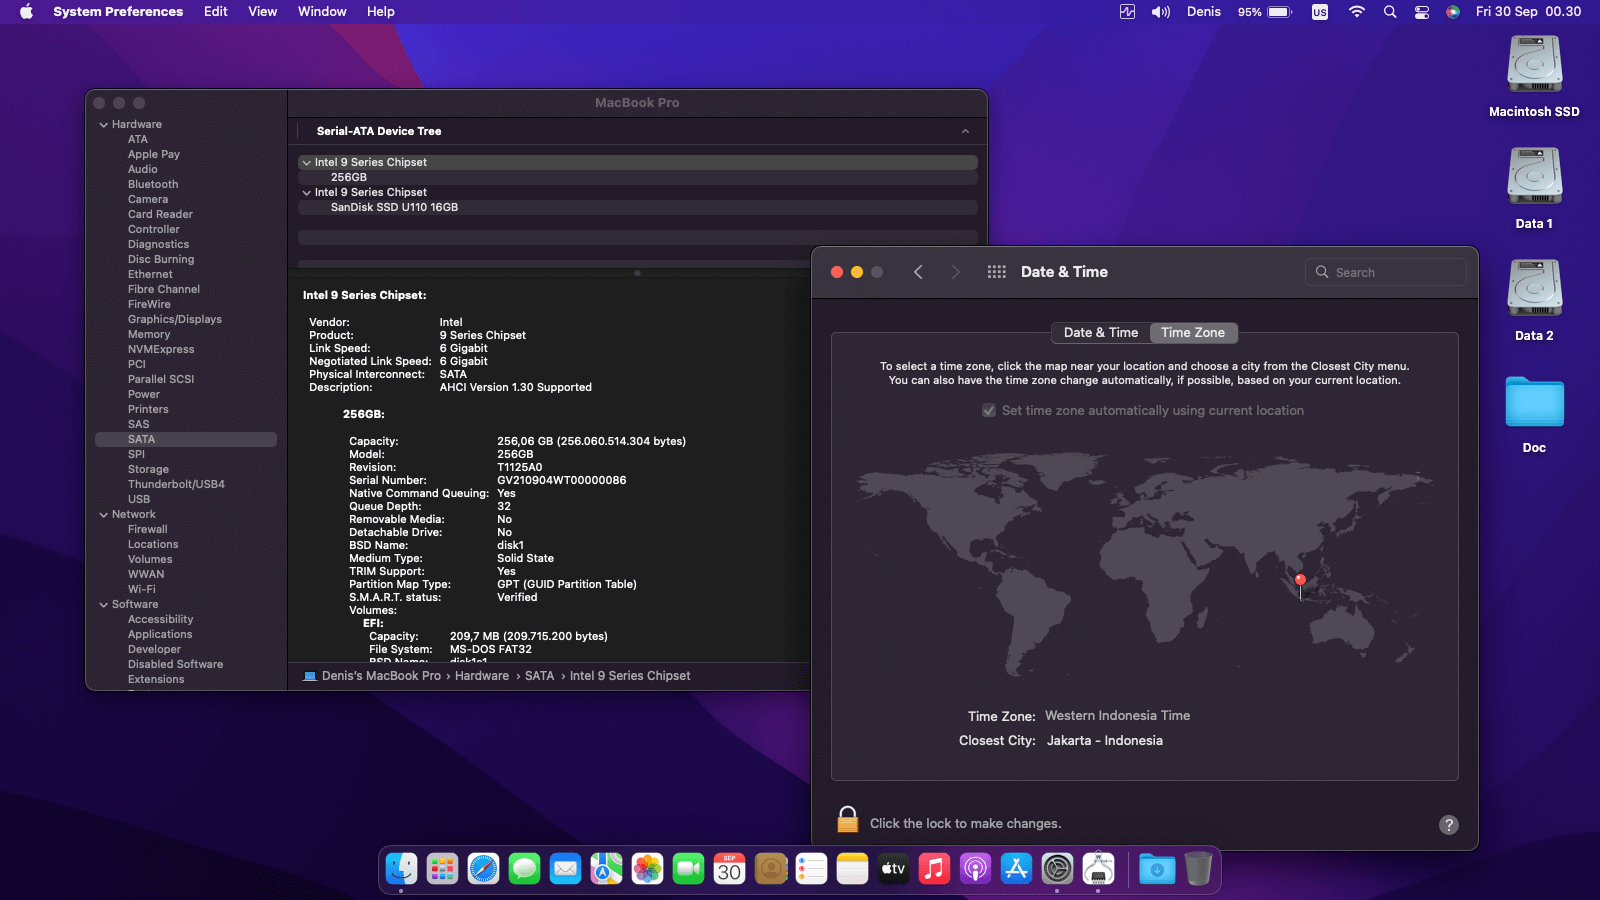
Task: Open Trash in the dock
Action: coord(1198,868)
